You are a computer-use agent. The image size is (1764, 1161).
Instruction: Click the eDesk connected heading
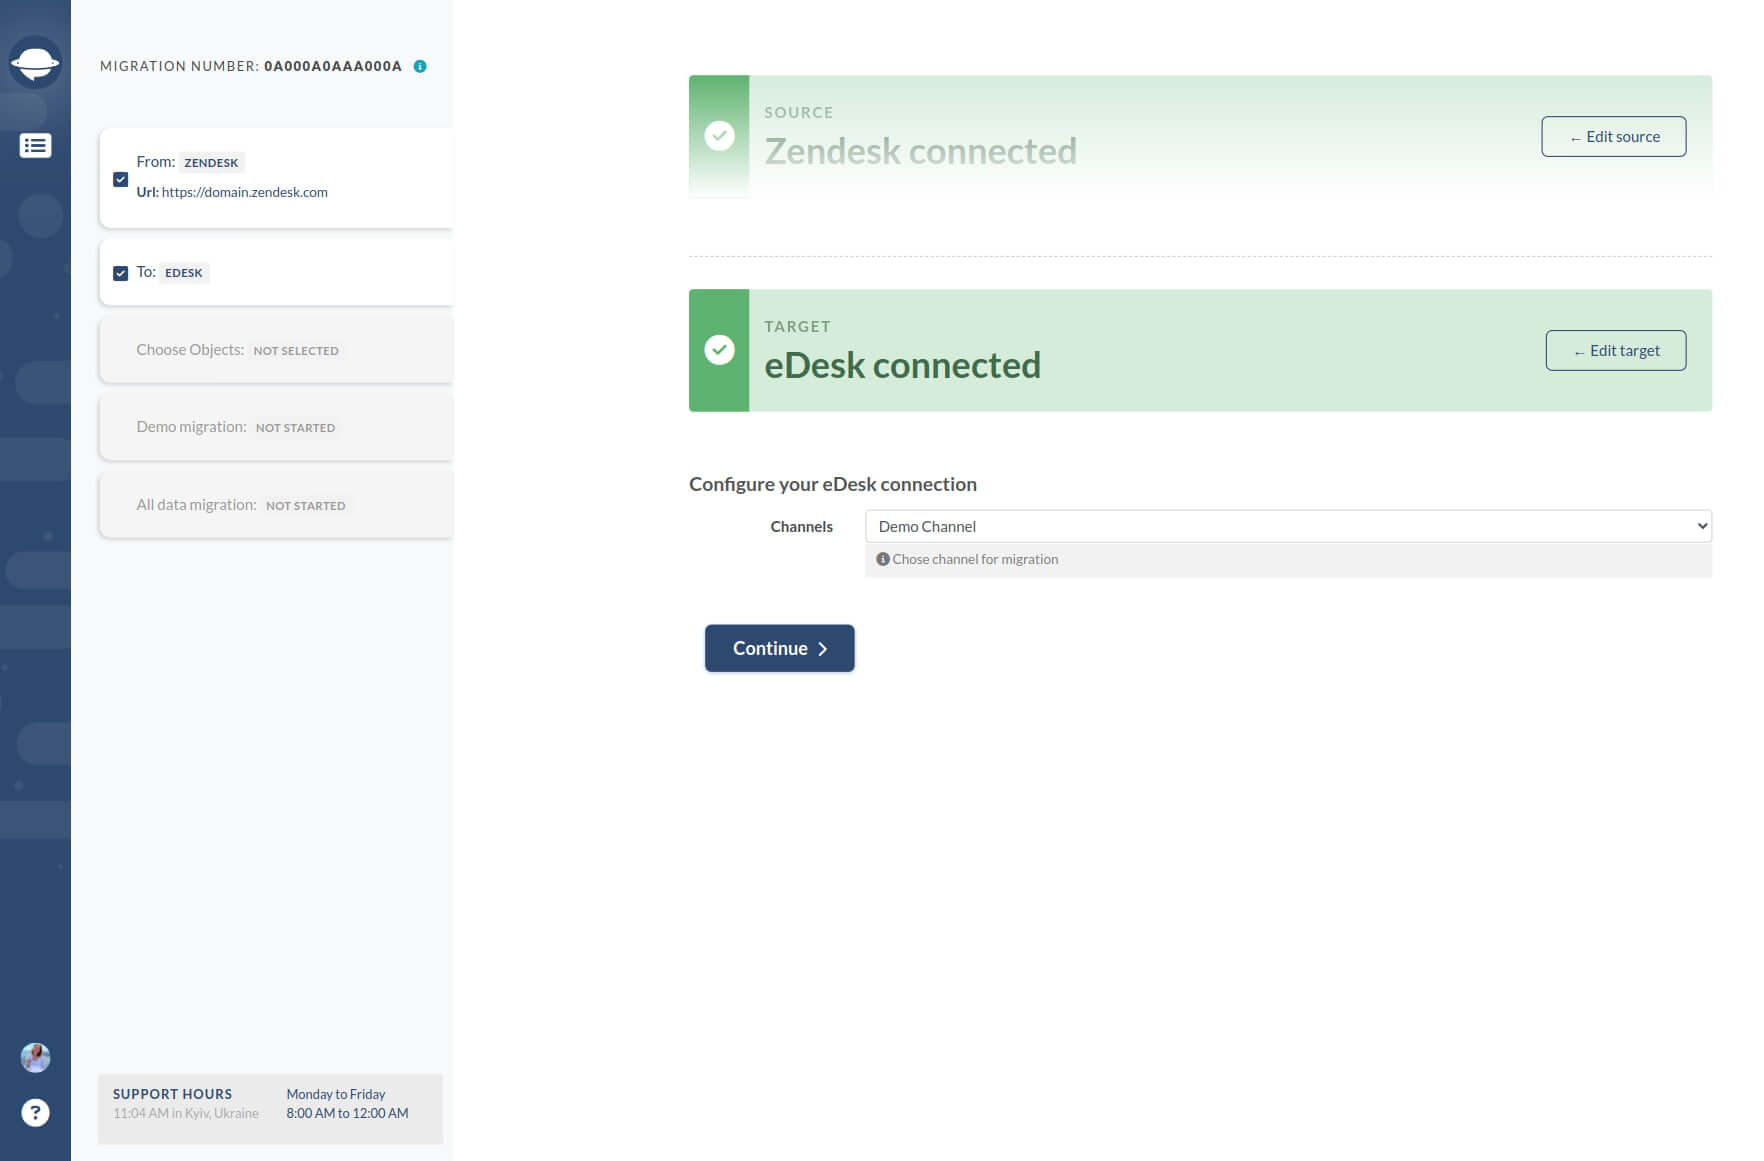[902, 365]
